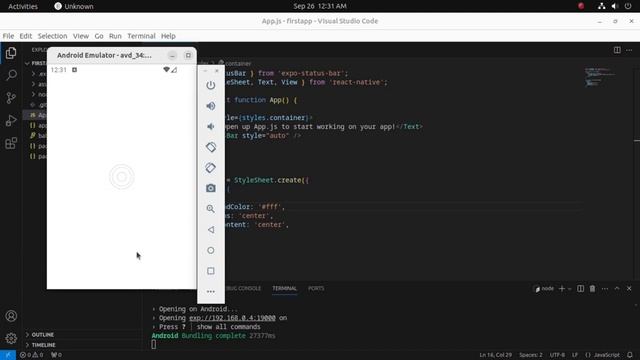Add a new terminal with plus icon
Screen dimensions: 640x360
tap(562, 289)
